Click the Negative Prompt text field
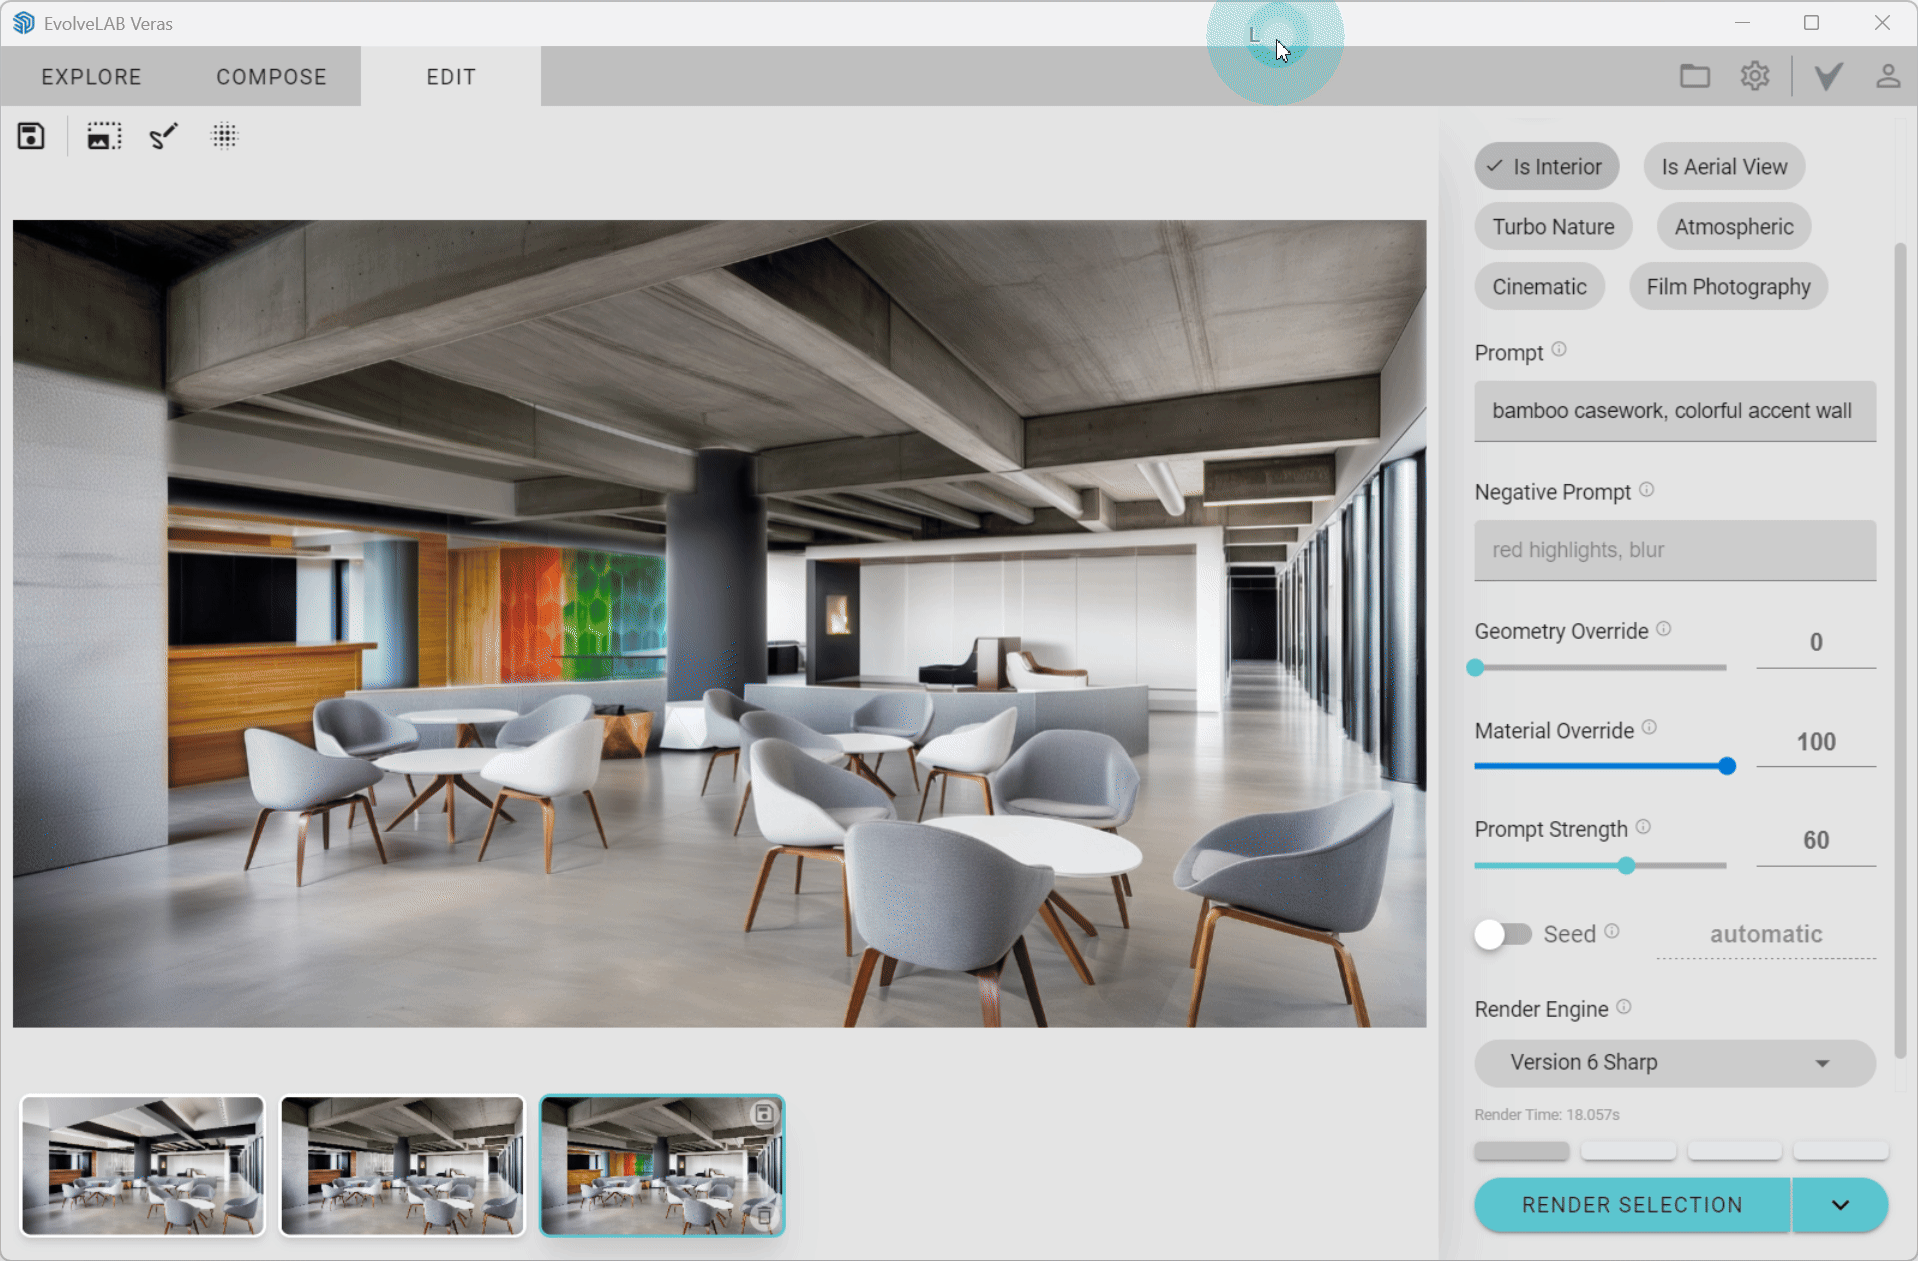1918x1261 pixels. (x=1675, y=550)
